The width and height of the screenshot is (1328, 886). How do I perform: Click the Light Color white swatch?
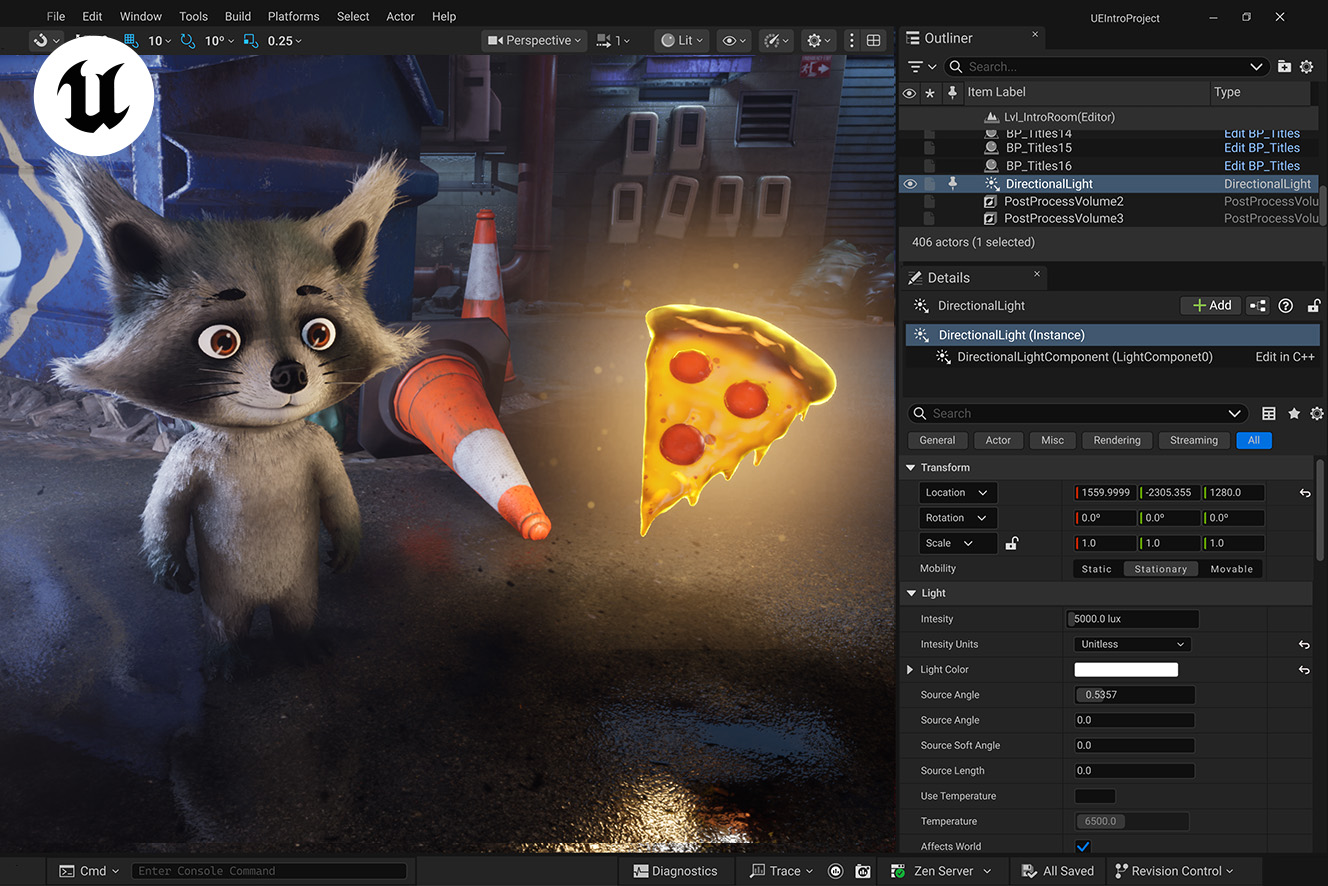tap(1126, 670)
